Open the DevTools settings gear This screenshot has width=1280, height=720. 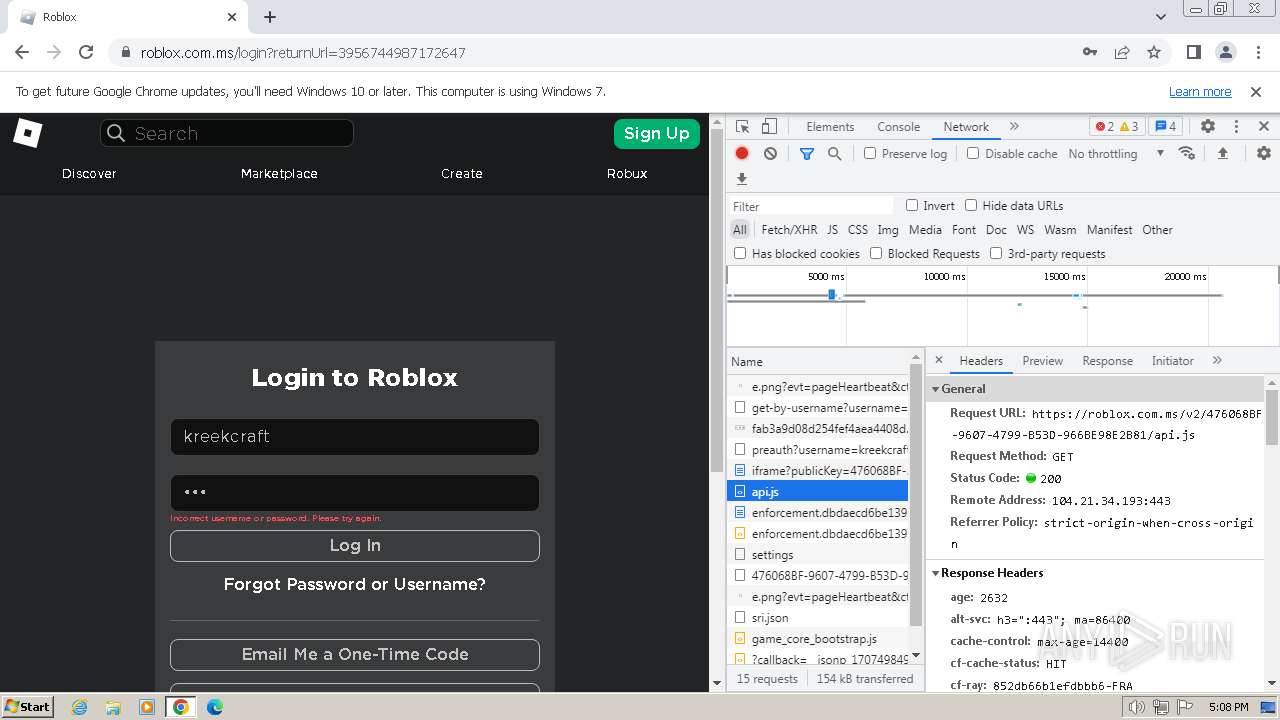click(1208, 127)
